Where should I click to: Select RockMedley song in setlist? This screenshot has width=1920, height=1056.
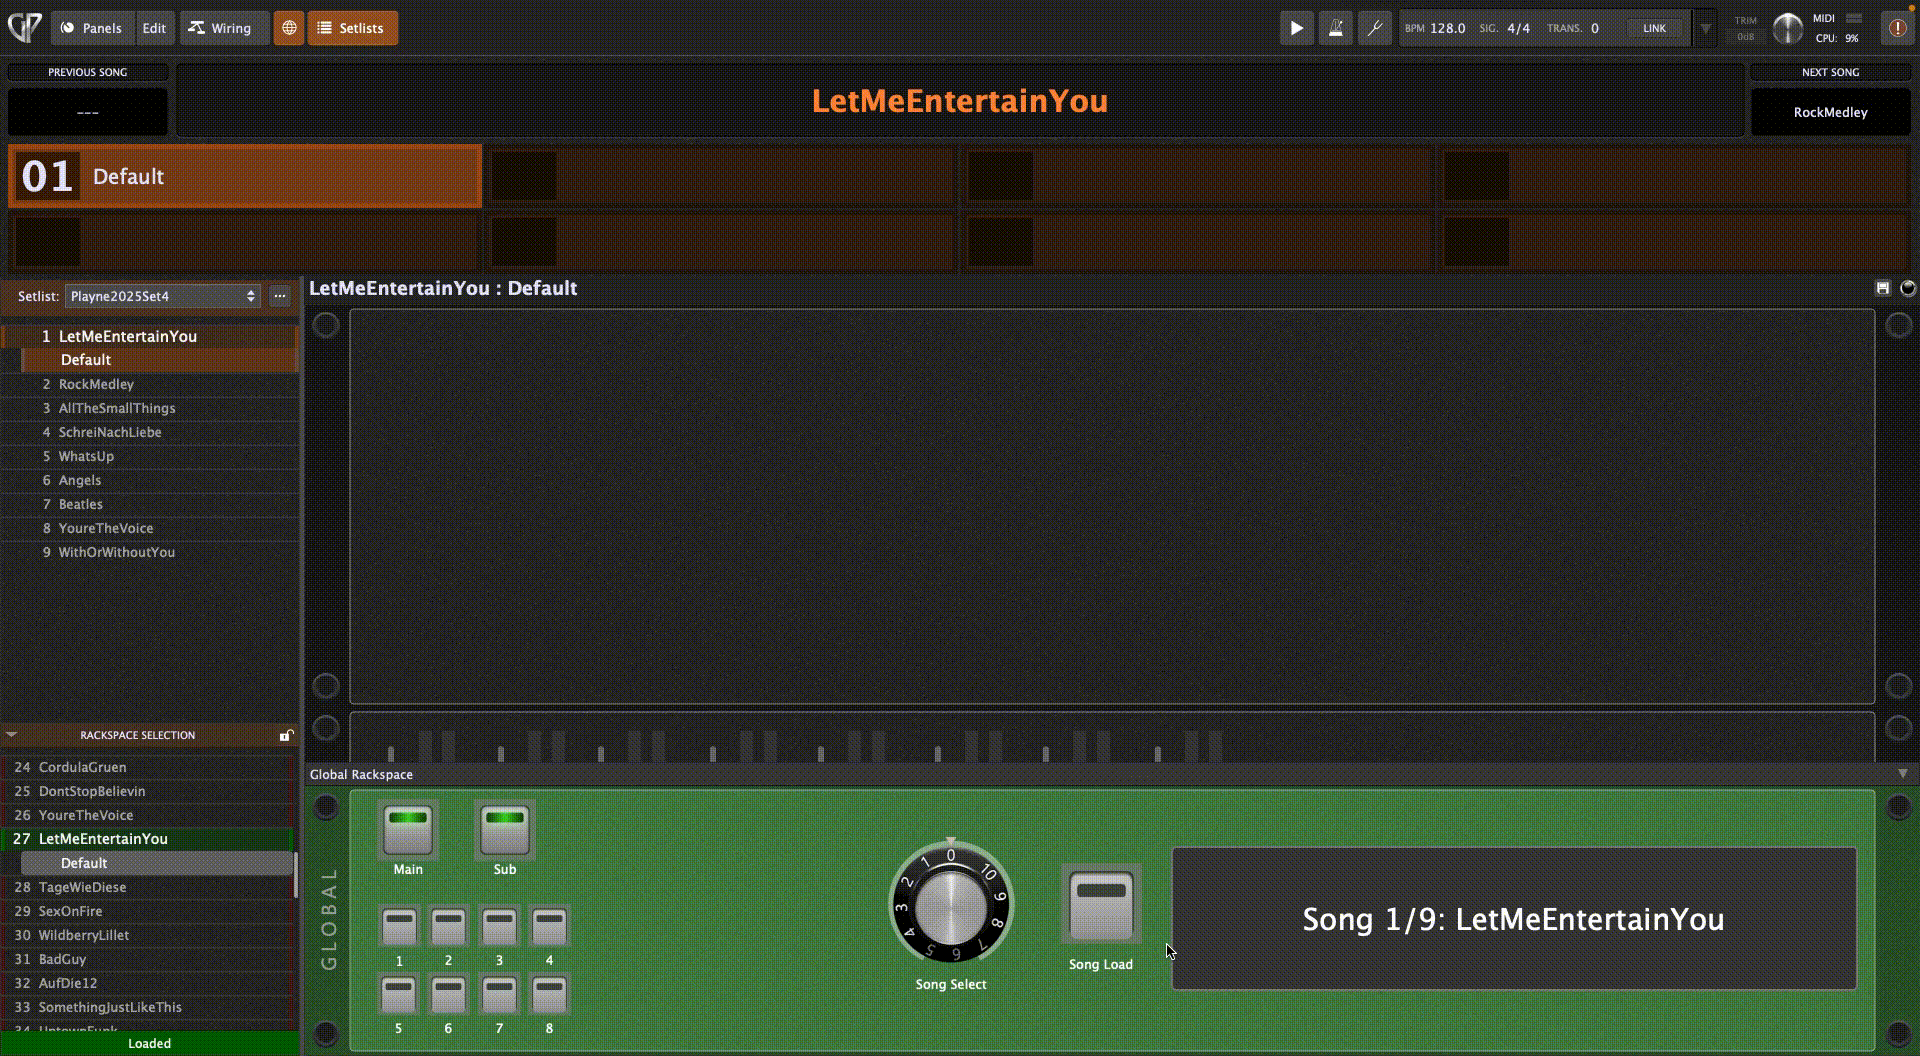96,384
